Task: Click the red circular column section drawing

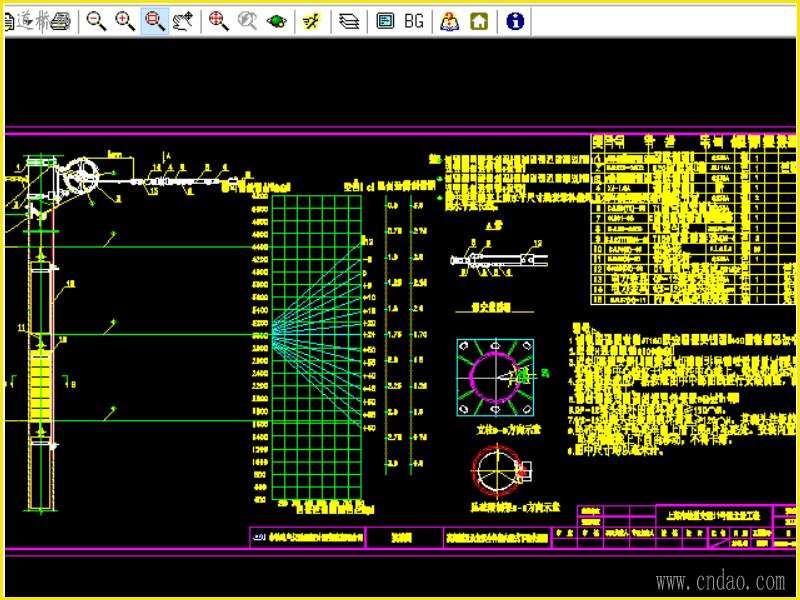Action: tap(496, 470)
